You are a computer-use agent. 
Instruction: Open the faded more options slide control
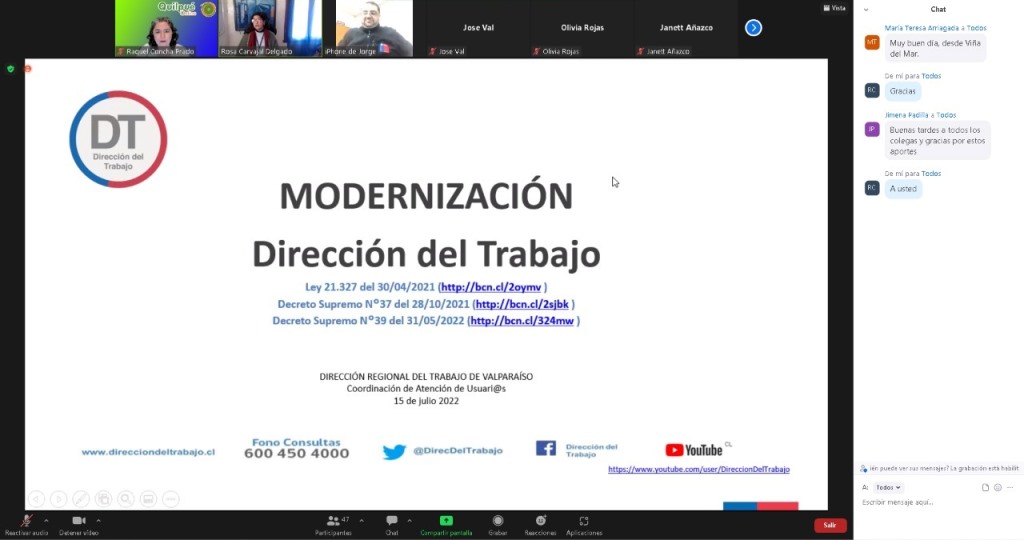[x=170, y=499]
